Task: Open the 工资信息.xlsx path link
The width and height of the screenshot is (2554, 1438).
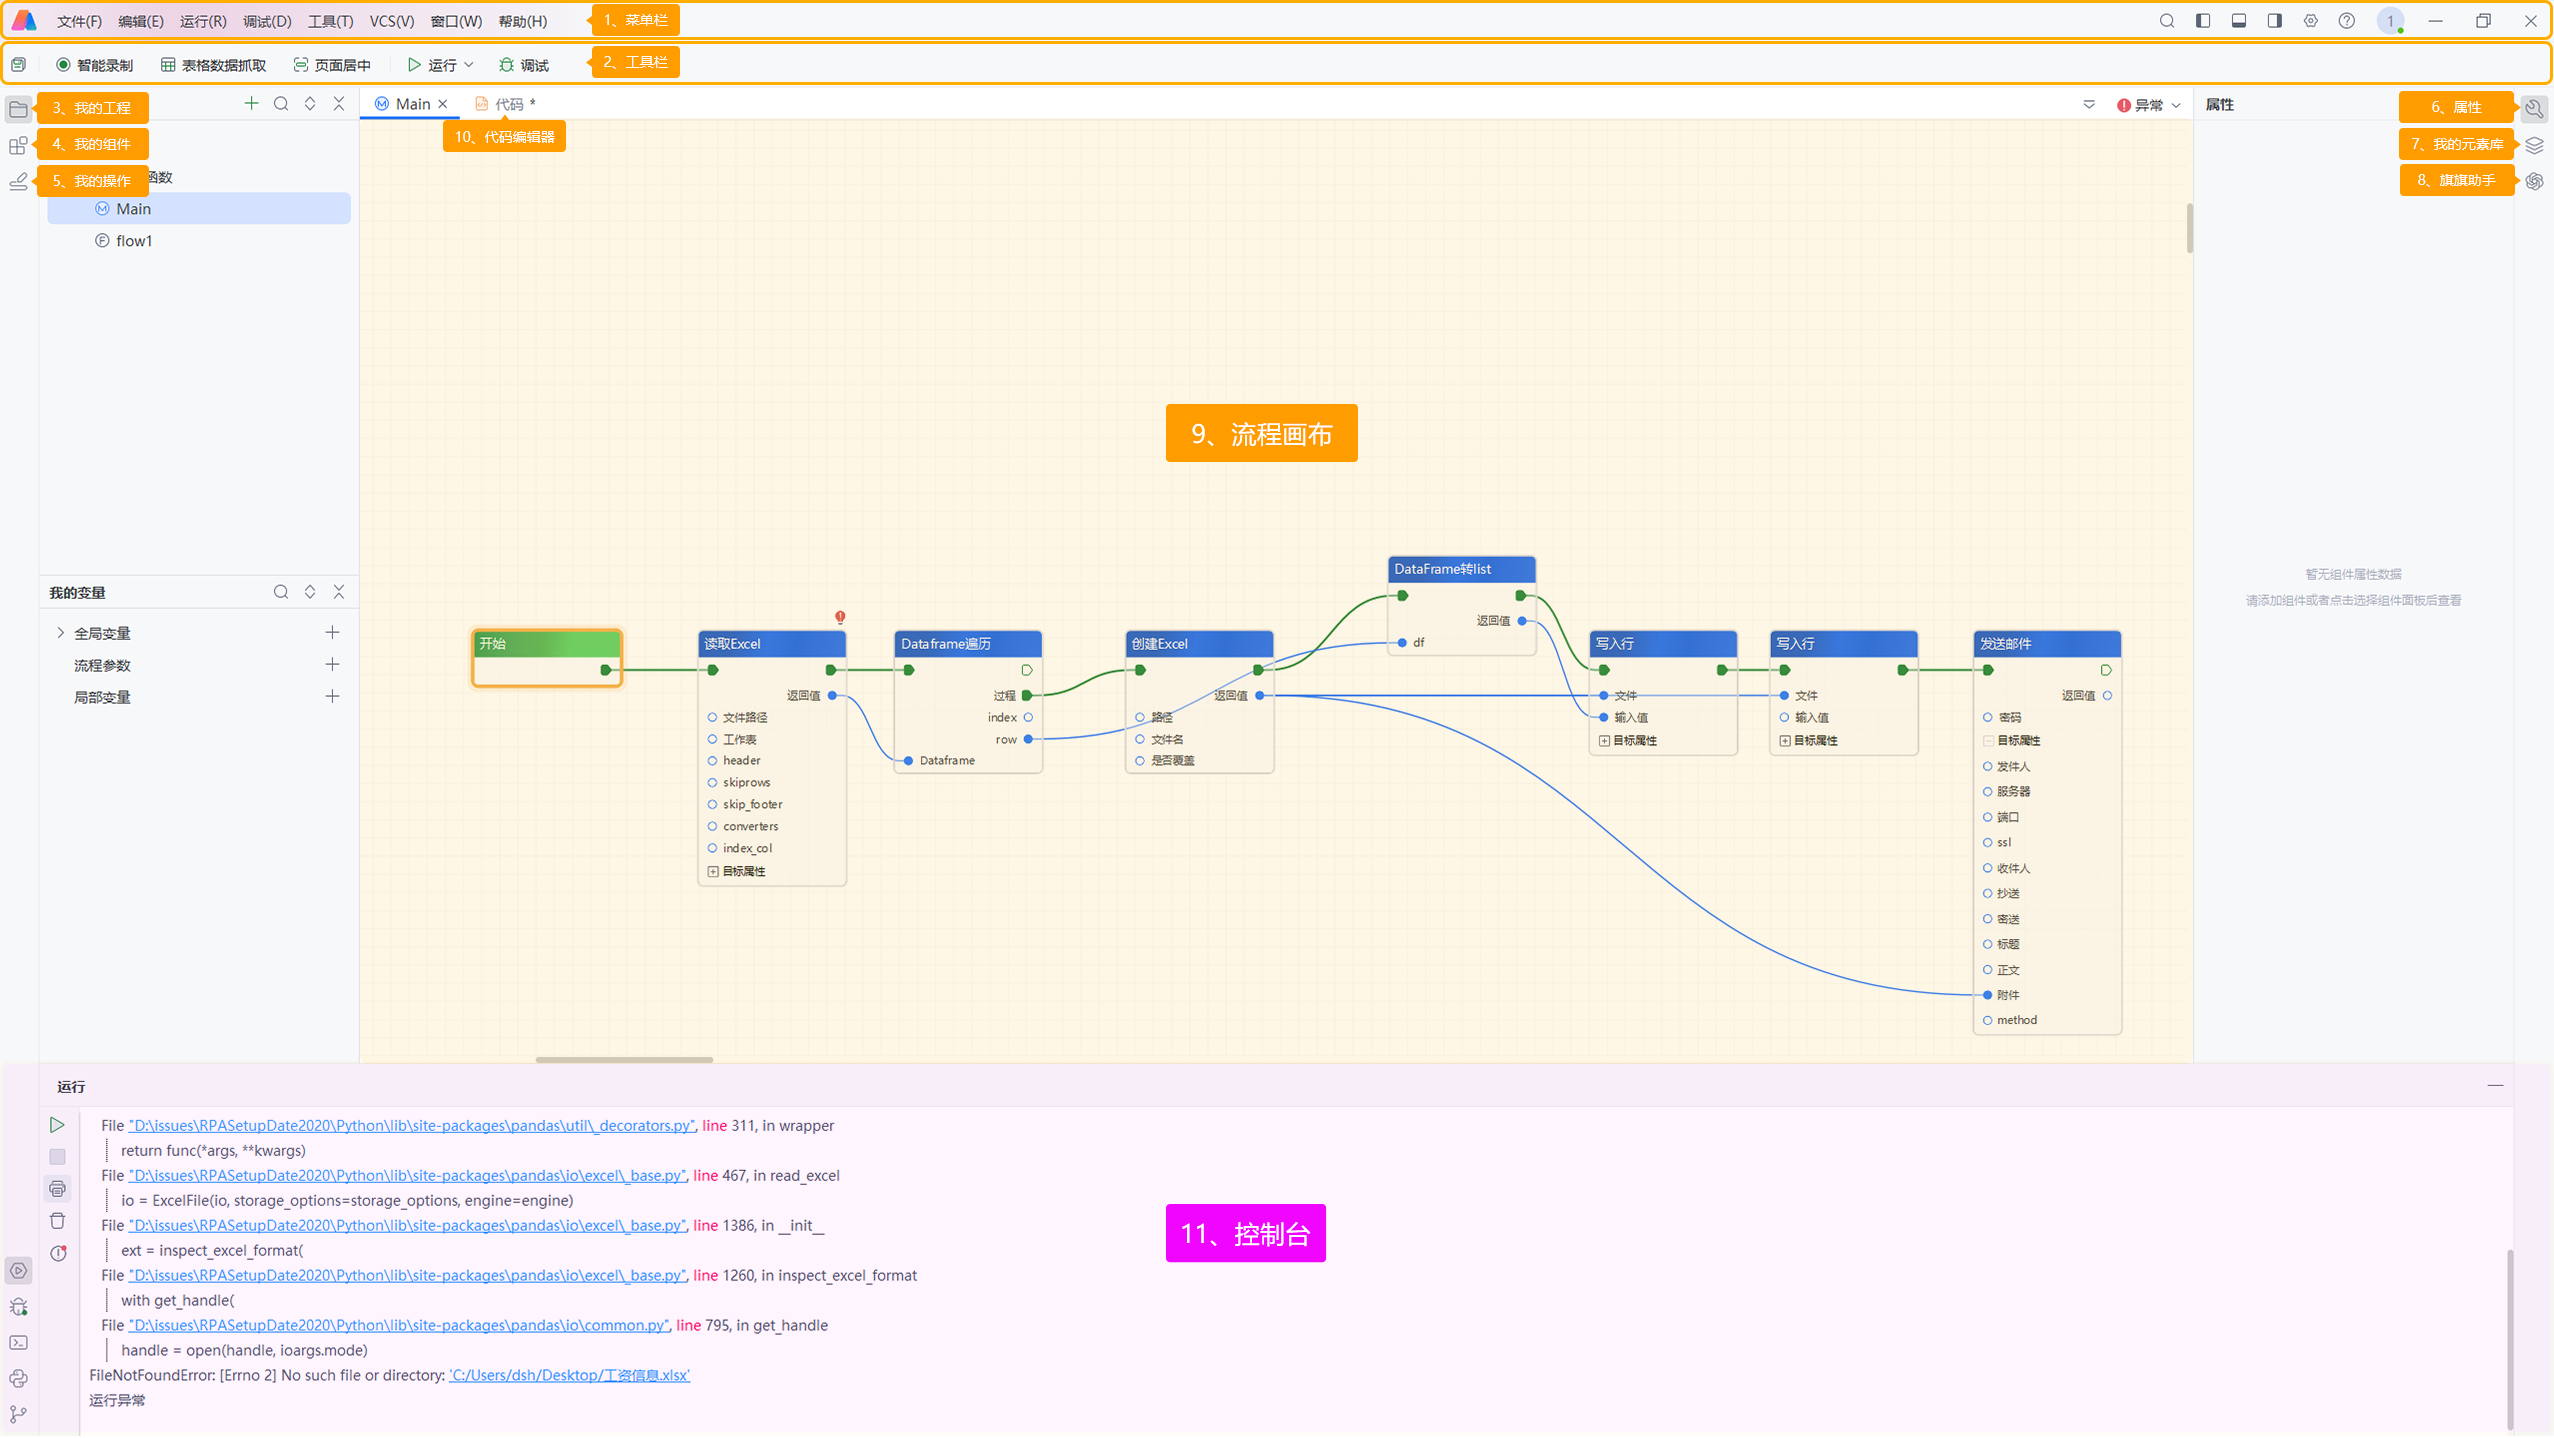Action: tap(569, 1375)
